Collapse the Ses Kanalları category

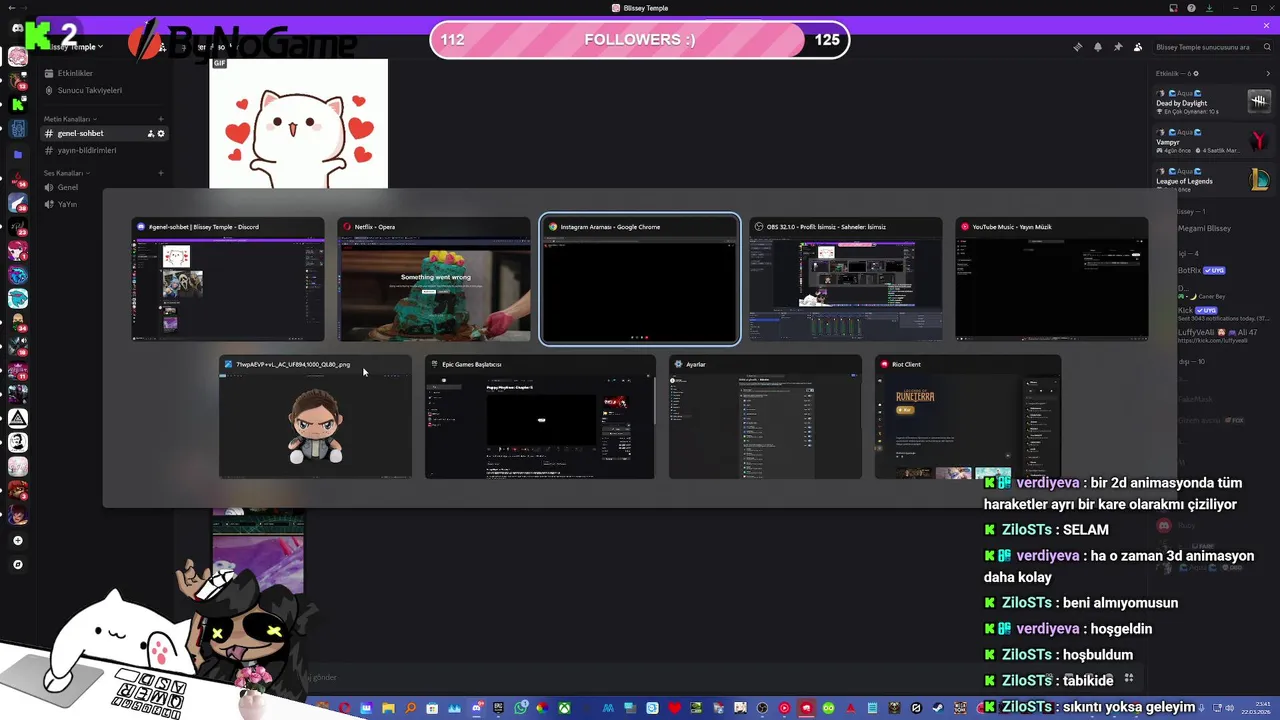(x=66, y=173)
